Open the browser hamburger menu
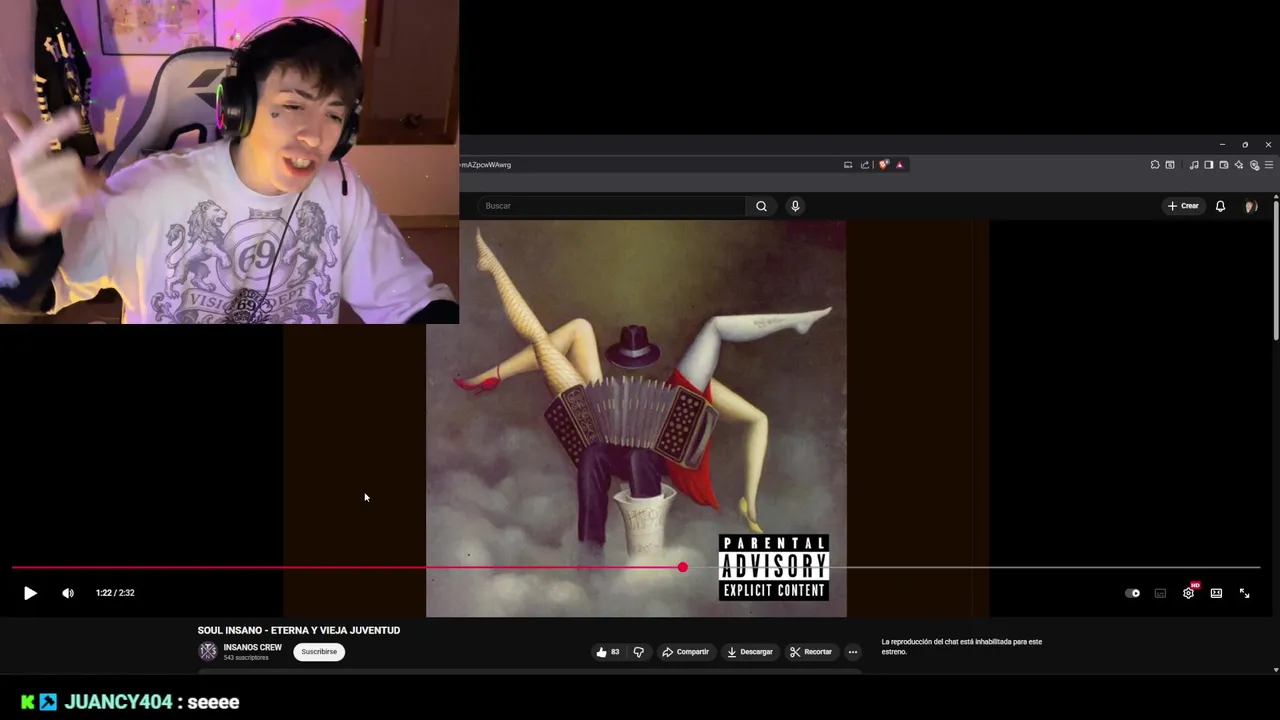The height and width of the screenshot is (720, 1280). pyautogui.click(x=1269, y=165)
